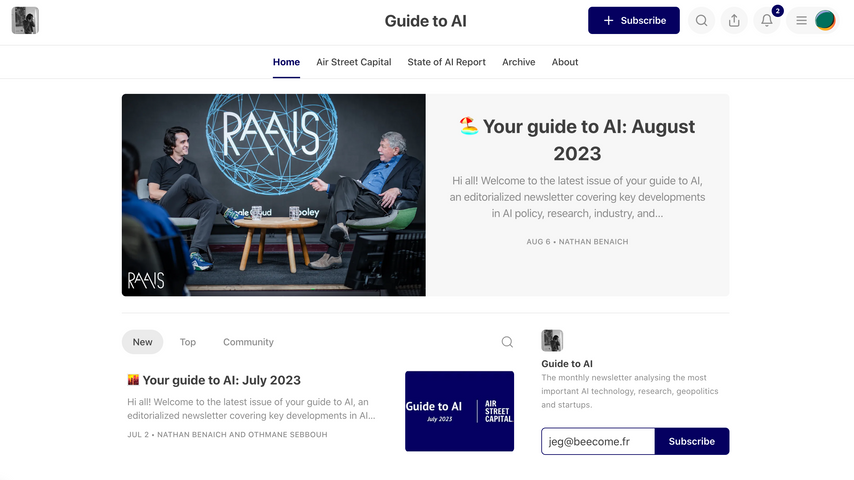
Task: Click the AUG 6 Nathan Benaich byline
Action: (x=577, y=241)
